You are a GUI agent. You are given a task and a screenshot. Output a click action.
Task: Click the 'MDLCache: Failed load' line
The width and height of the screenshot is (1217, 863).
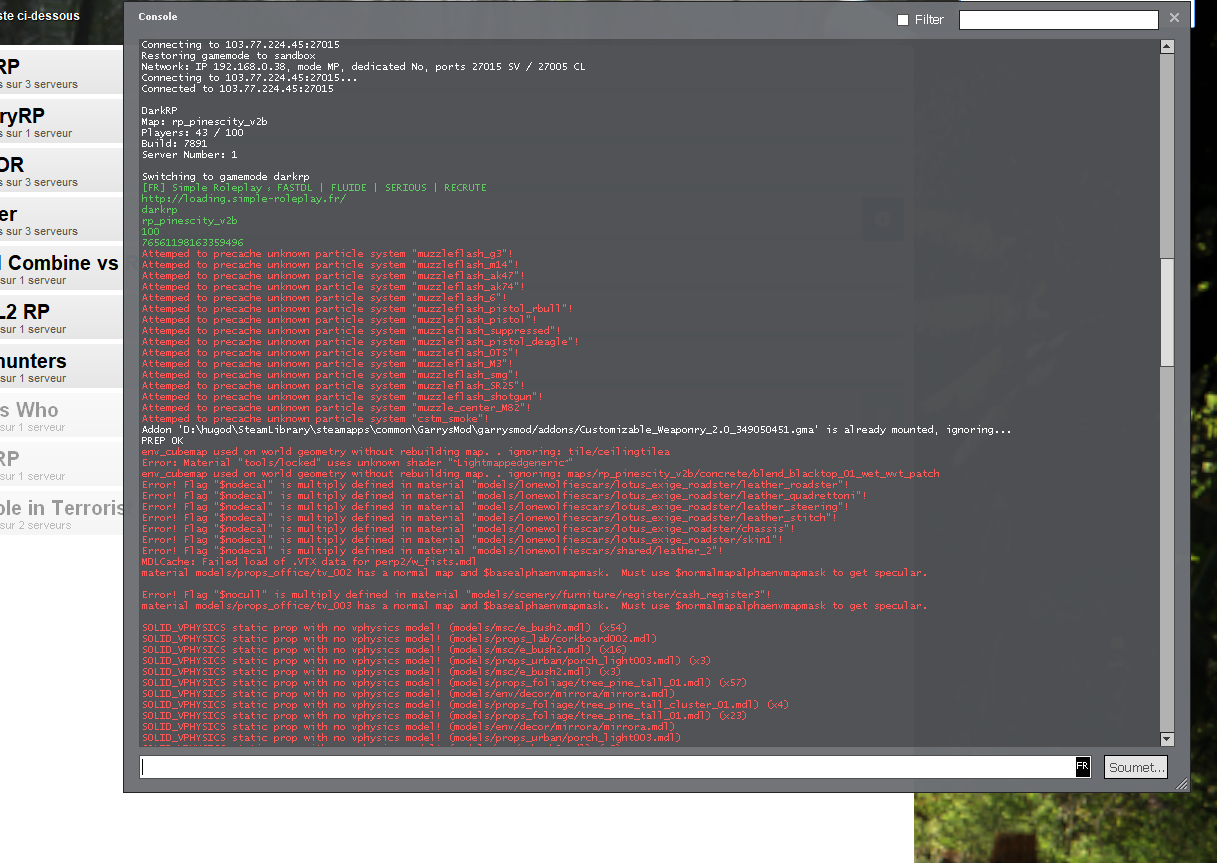coord(309,562)
